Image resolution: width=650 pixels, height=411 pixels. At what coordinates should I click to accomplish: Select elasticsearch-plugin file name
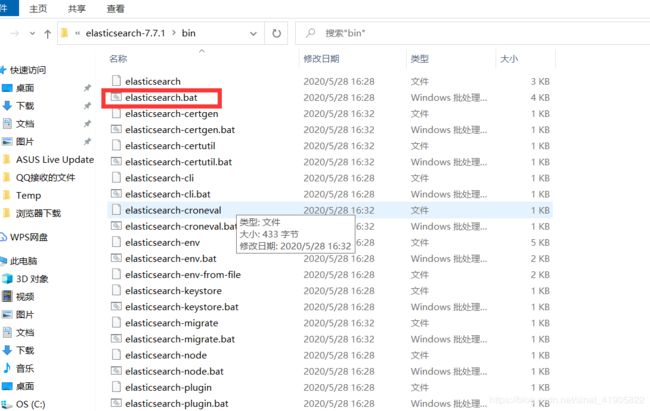(168, 387)
